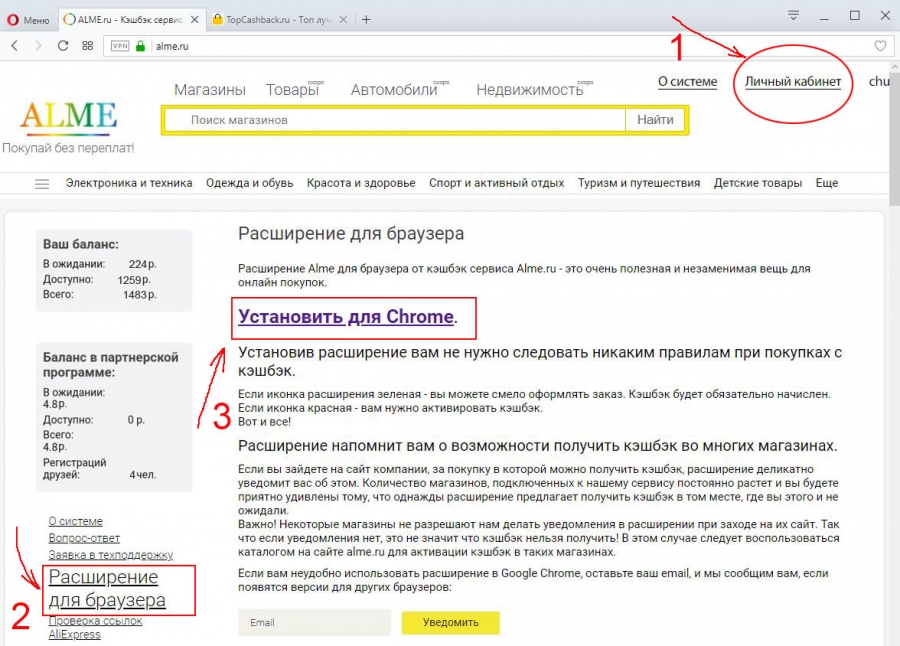
Task: Open Заявка в техподдержку link
Action: pos(111,555)
